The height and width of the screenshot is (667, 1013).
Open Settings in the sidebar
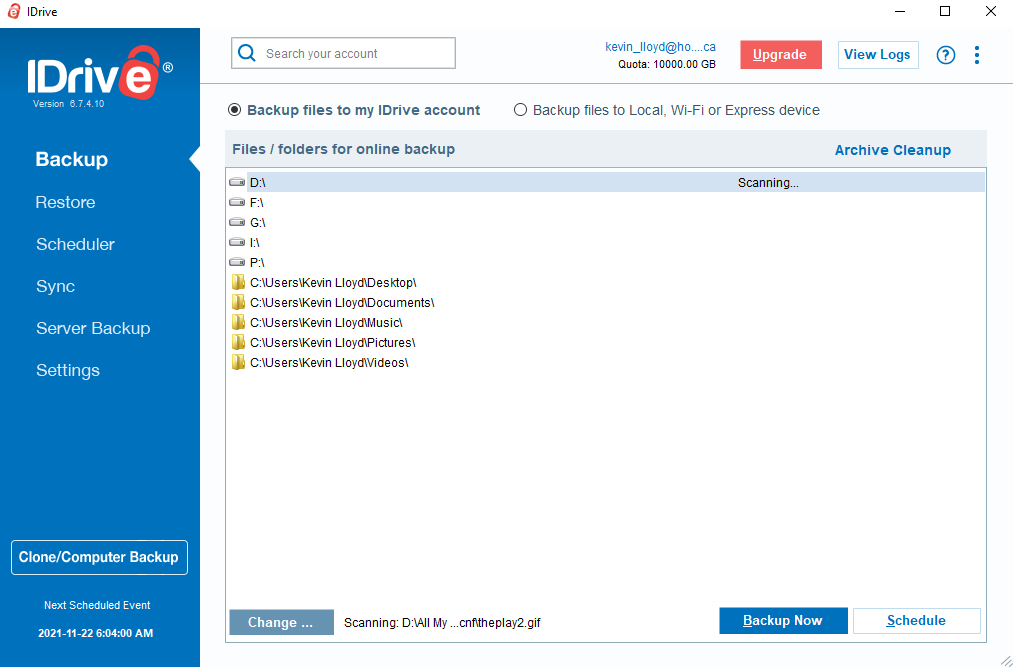pyautogui.click(x=68, y=370)
